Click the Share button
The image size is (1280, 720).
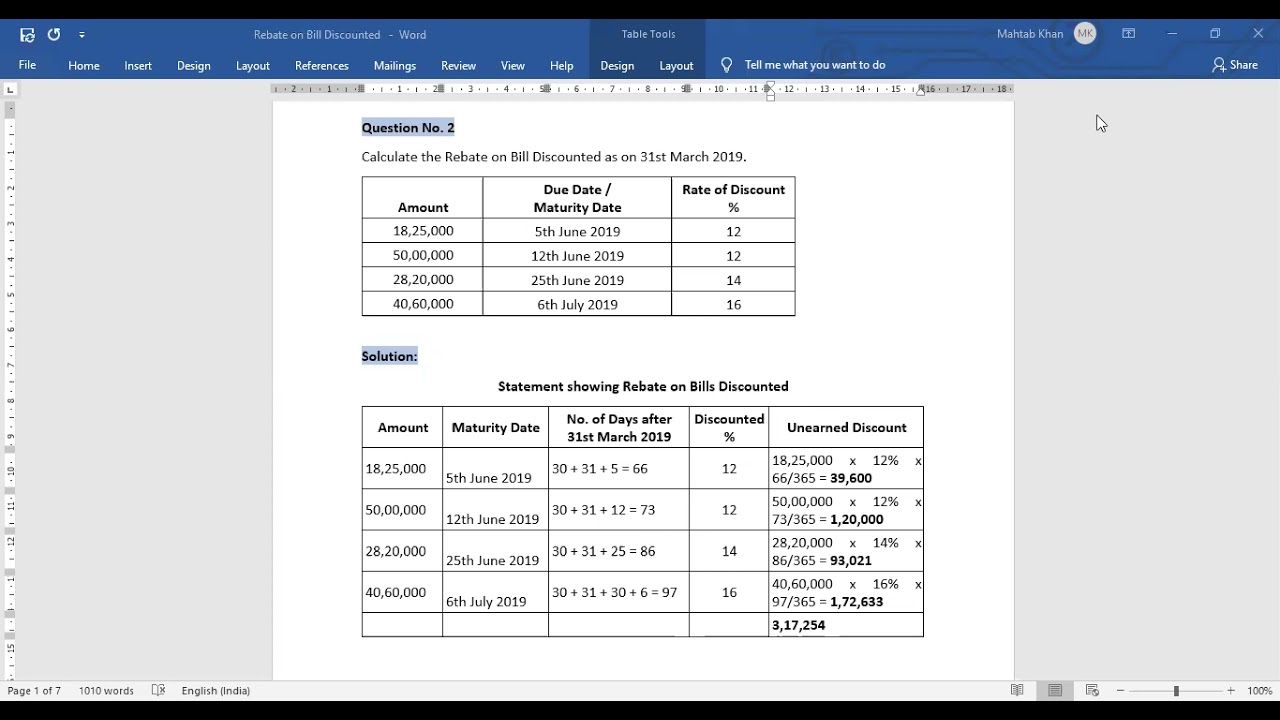point(1235,65)
